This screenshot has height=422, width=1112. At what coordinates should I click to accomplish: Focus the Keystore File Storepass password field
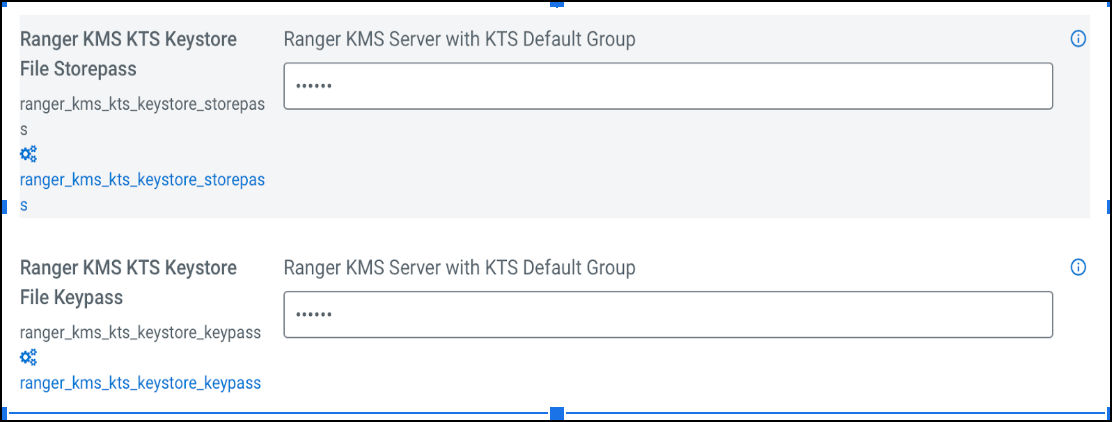(668, 86)
